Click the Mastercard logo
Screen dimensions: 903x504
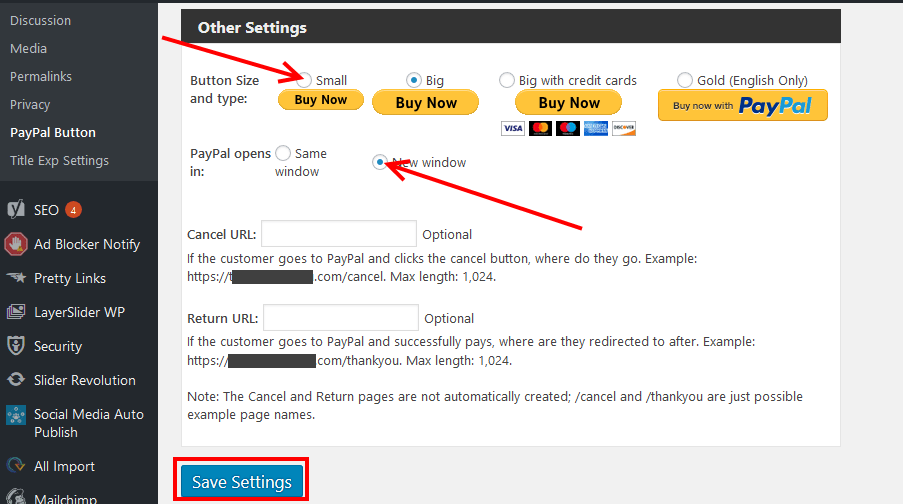[540, 128]
